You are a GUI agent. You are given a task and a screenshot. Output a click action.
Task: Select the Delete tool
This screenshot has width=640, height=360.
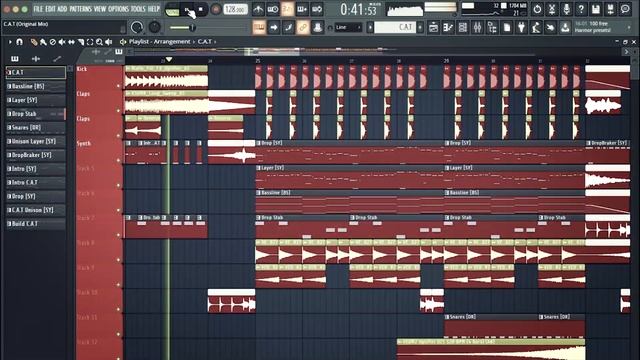53,42
